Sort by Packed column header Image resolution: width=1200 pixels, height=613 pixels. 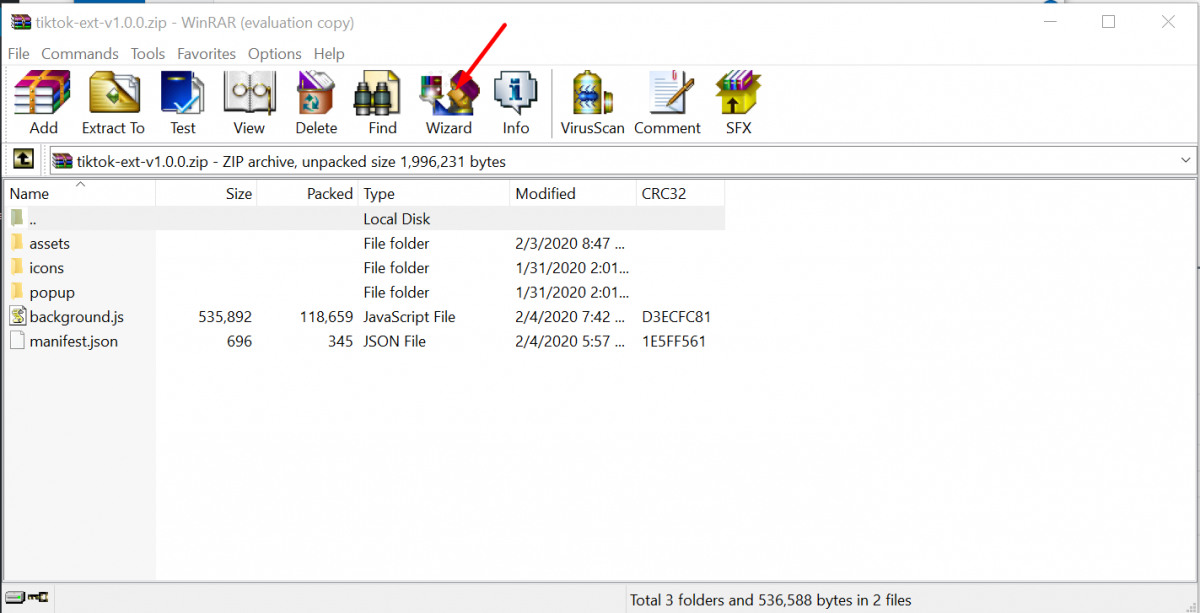click(x=308, y=194)
